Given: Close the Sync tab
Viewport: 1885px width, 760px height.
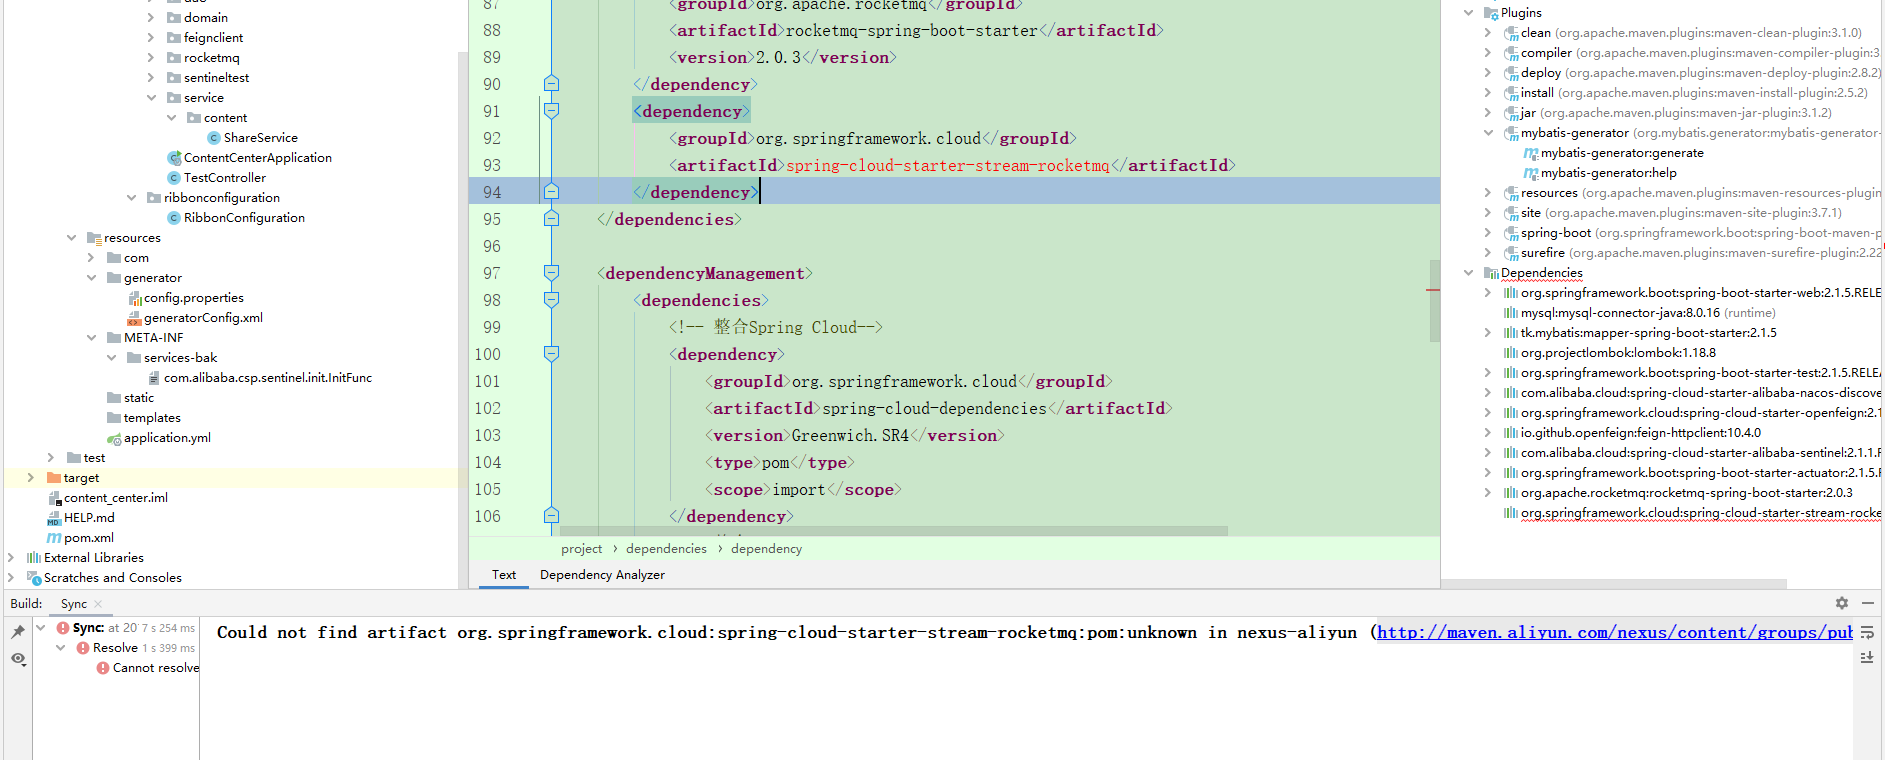Looking at the screenshot, I should [98, 604].
